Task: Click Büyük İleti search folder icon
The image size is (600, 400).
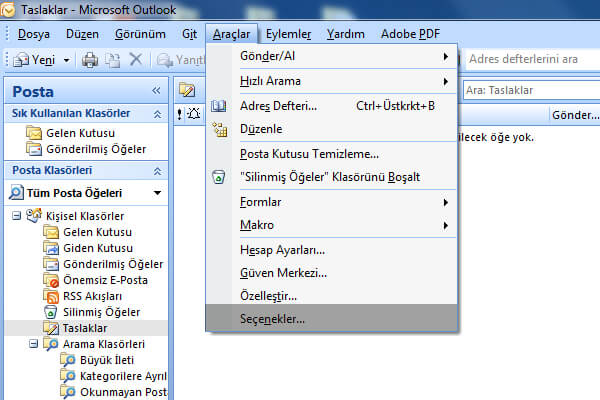Action: tap(68, 360)
